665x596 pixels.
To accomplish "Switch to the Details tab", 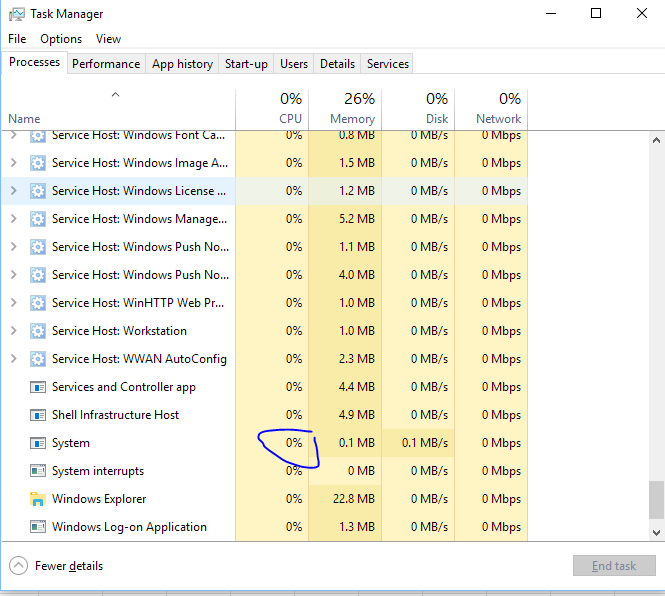I will [337, 64].
